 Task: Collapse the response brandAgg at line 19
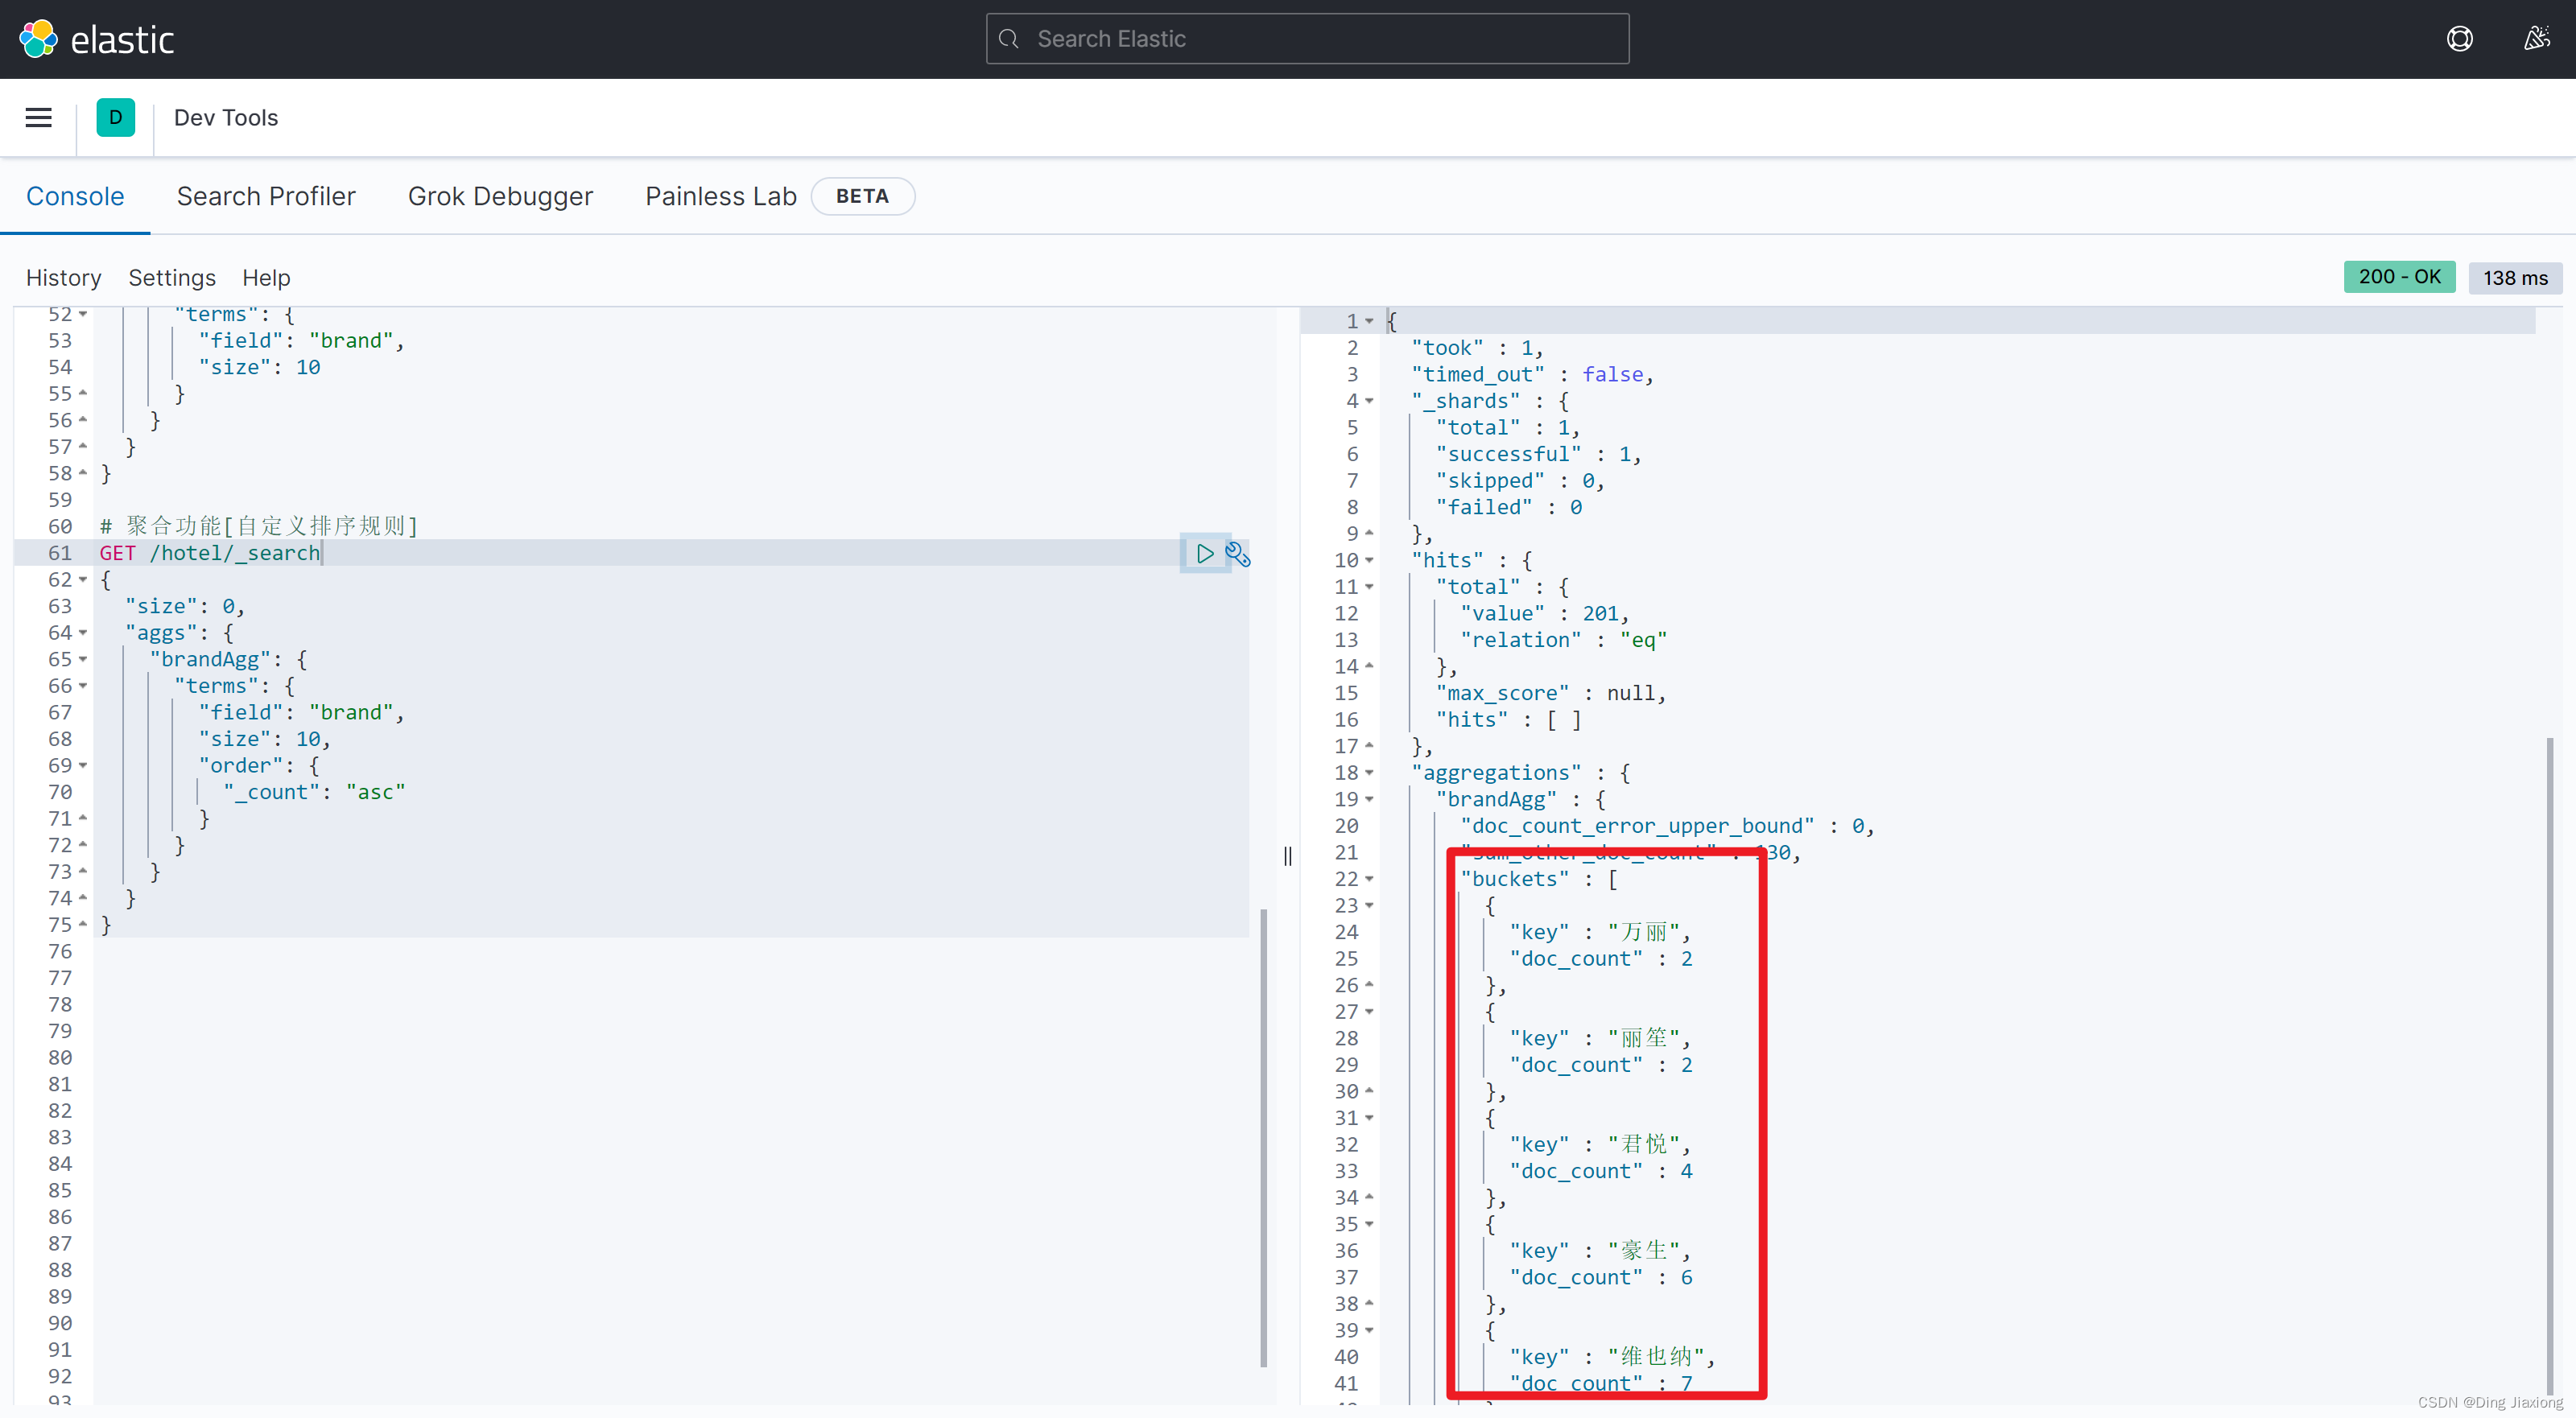pyautogui.click(x=1370, y=800)
